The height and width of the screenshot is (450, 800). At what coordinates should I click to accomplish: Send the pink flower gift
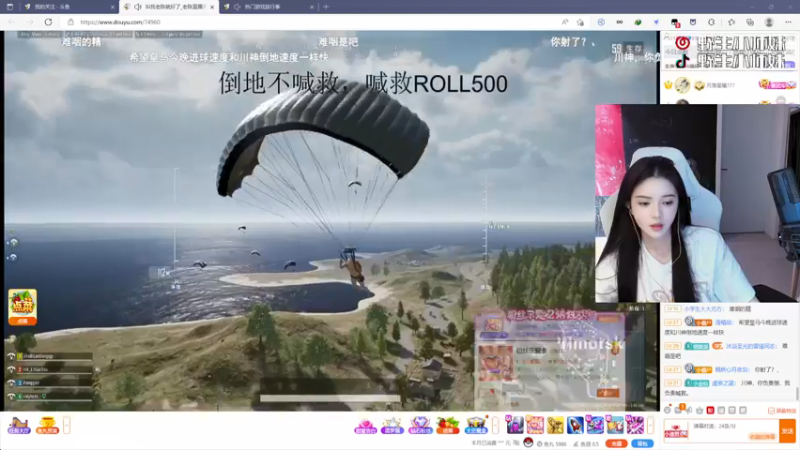[x=365, y=426]
